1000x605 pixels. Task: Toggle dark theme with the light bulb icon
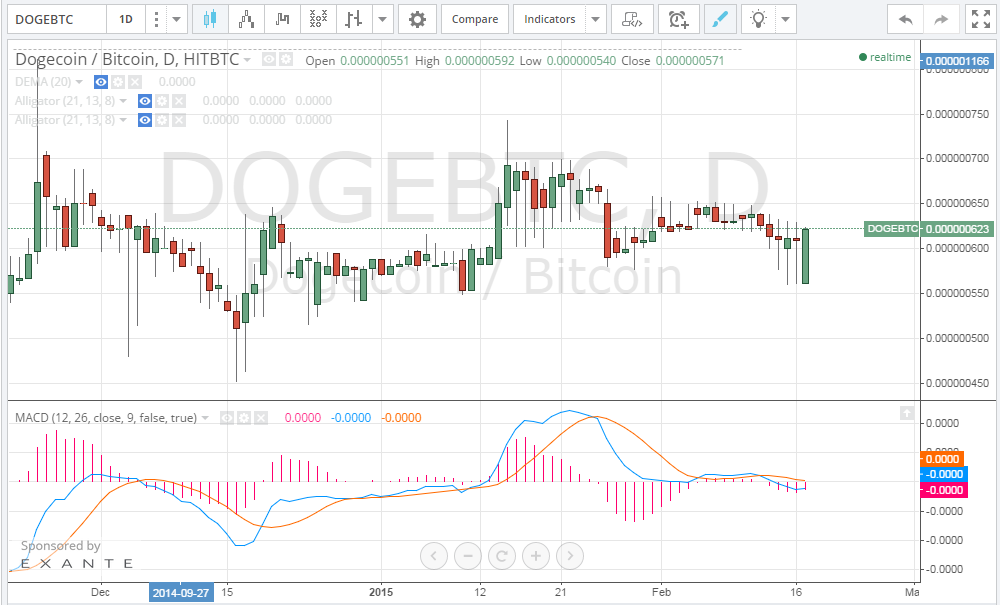pyautogui.click(x=757, y=19)
